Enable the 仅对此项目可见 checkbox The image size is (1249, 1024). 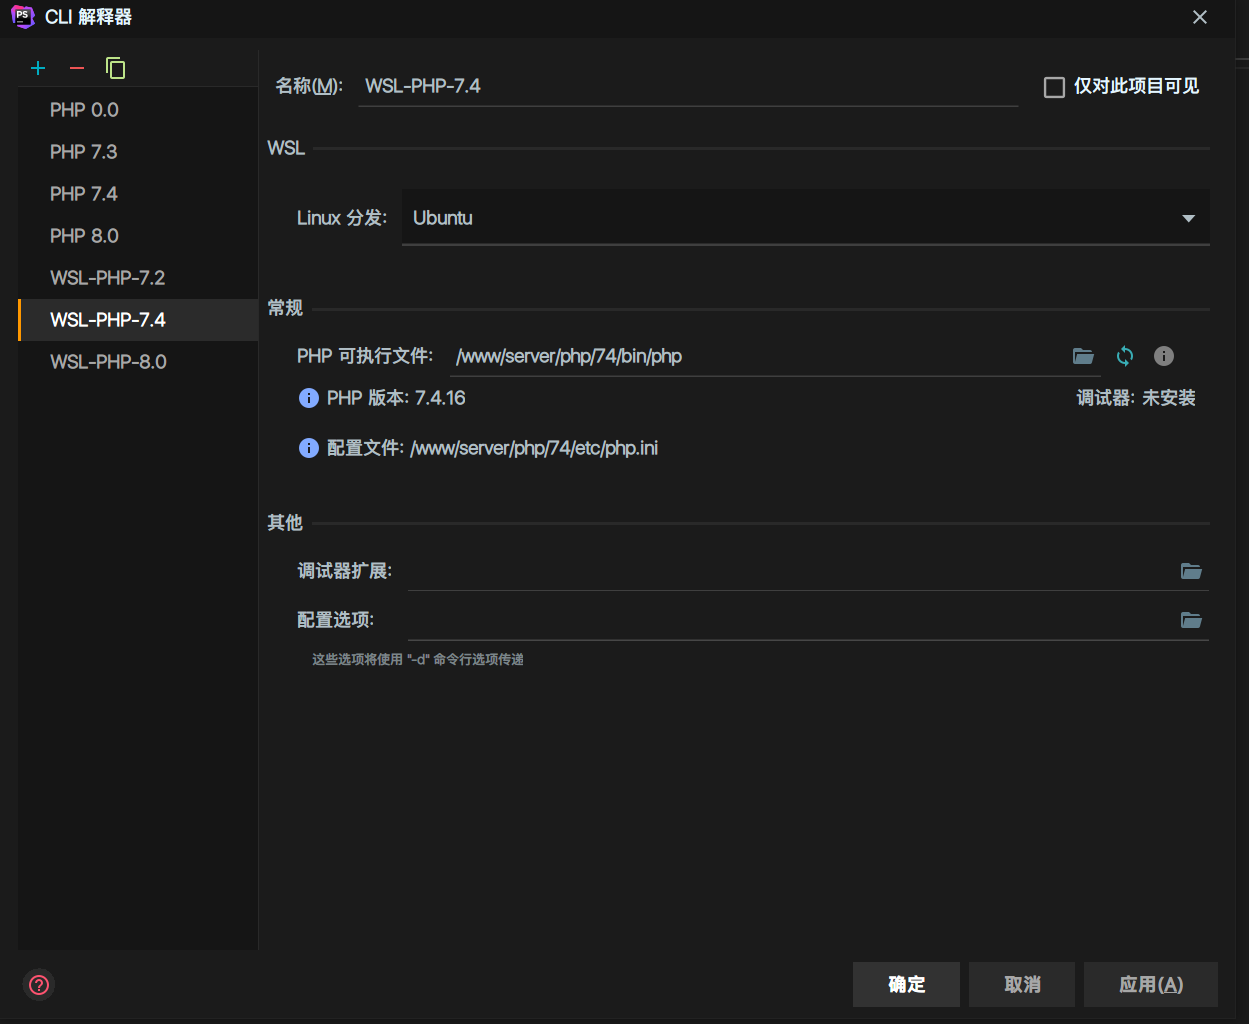(x=1054, y=87)
